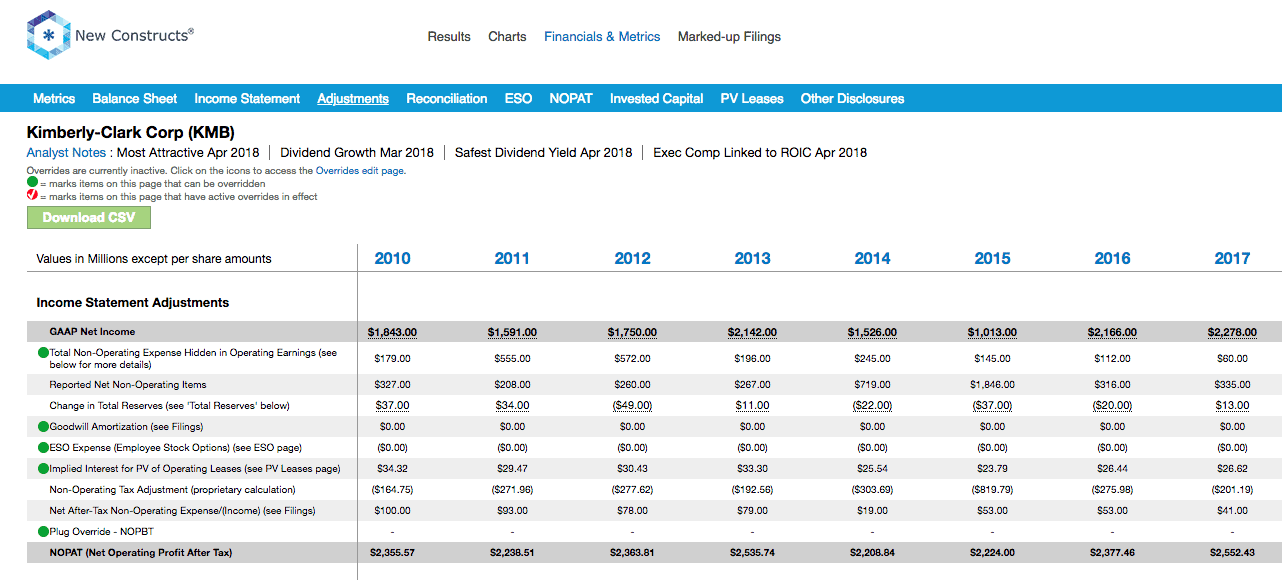The width and height of the screenshot is (1282, 580).
Task: Click the red legend icon for active overrides
Action: click(32, 197)
